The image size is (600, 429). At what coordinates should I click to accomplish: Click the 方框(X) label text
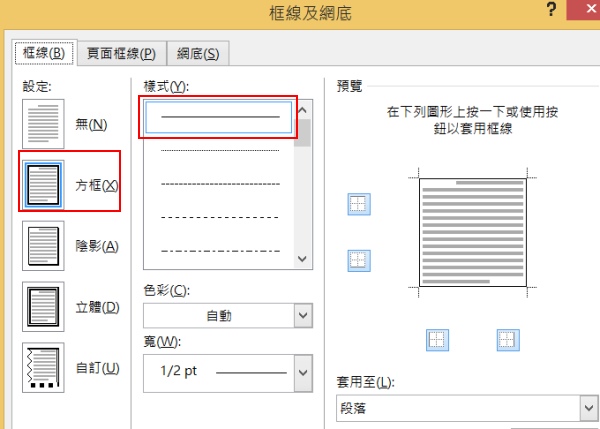[97, 185]
